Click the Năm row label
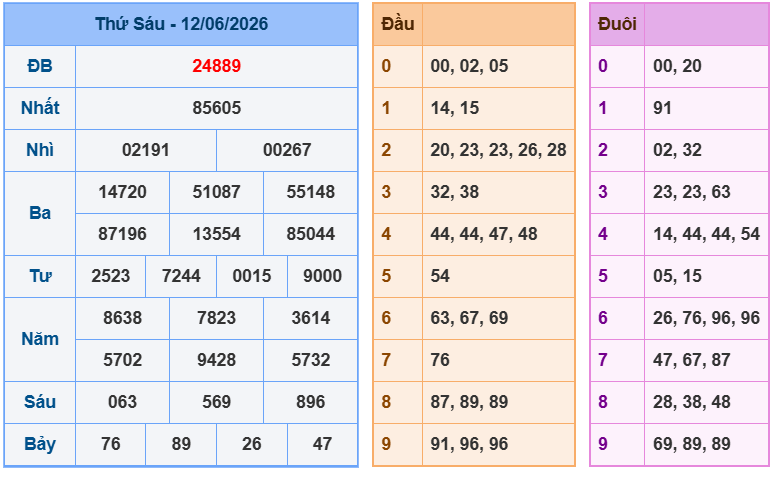Screen dimensions: 772x477 (x=40, y=339)
